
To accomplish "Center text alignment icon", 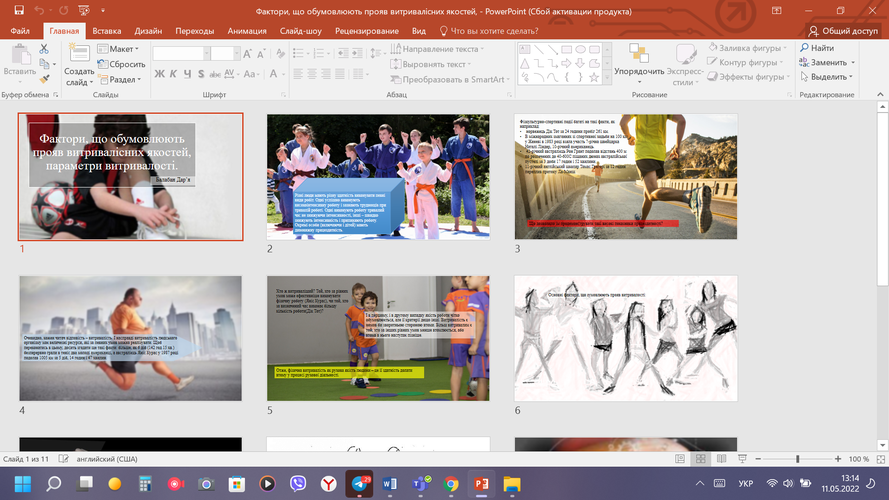I will click(312, 74).
